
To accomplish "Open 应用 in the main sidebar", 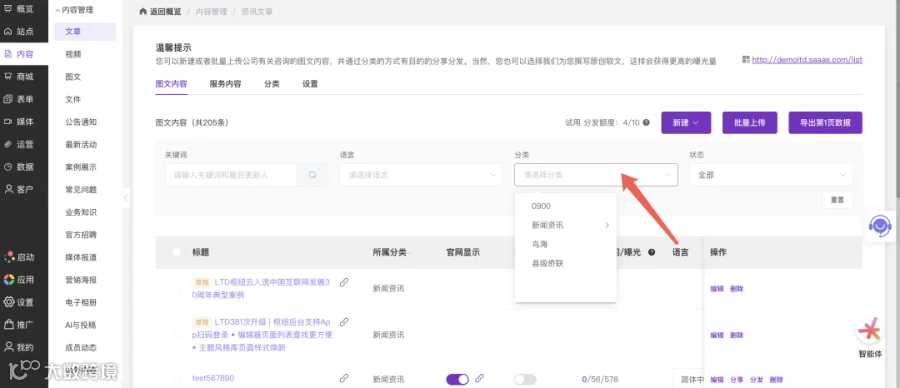I will click(19, 280).
